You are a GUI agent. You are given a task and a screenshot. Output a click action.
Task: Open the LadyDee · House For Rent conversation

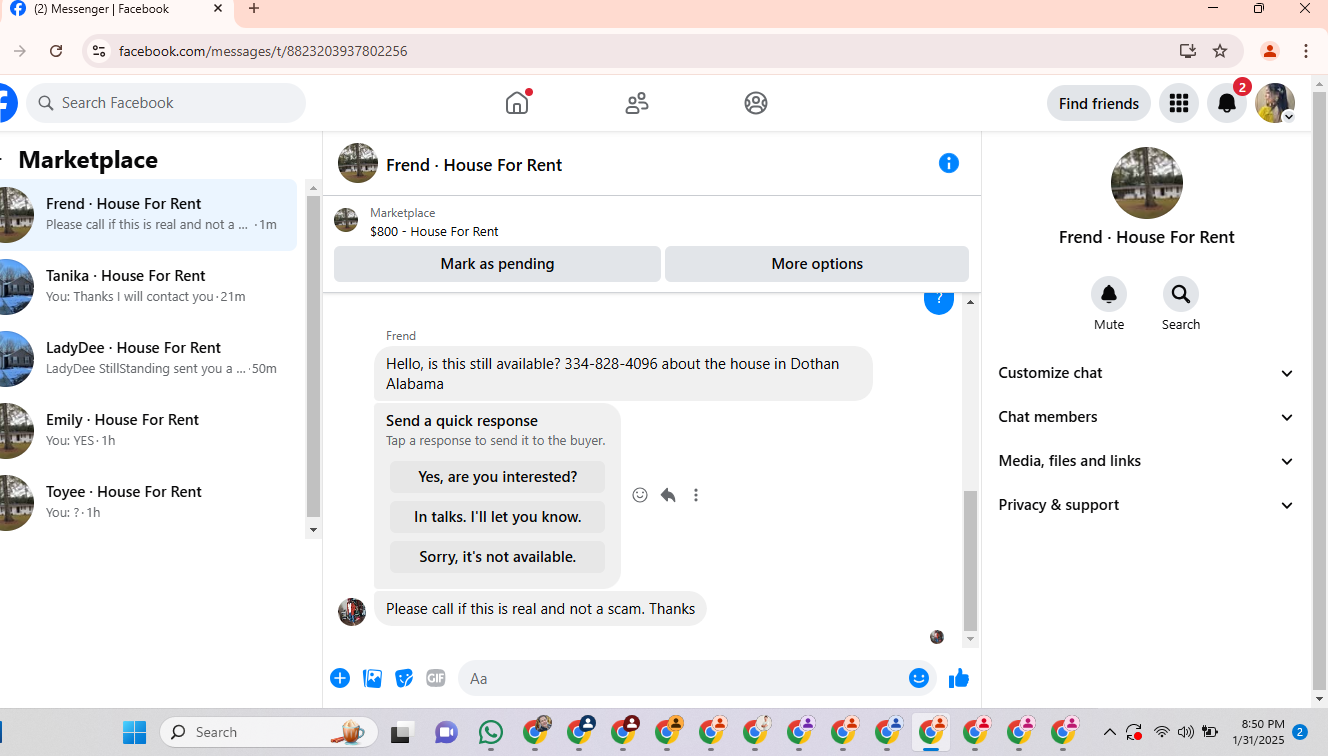click(x=149, y=358)
